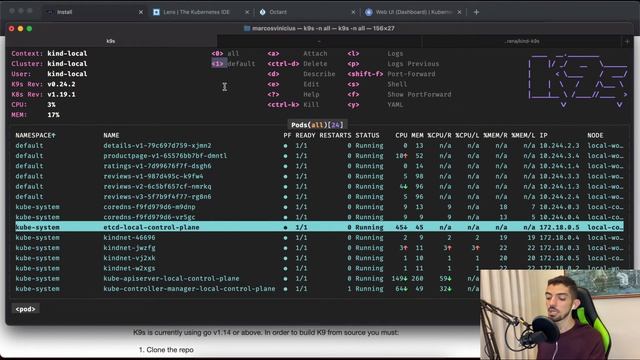The height and width of the screenshot is (360, 640).
Task: Click the K9s ASCII logo
Action: (x=578, y=80)
